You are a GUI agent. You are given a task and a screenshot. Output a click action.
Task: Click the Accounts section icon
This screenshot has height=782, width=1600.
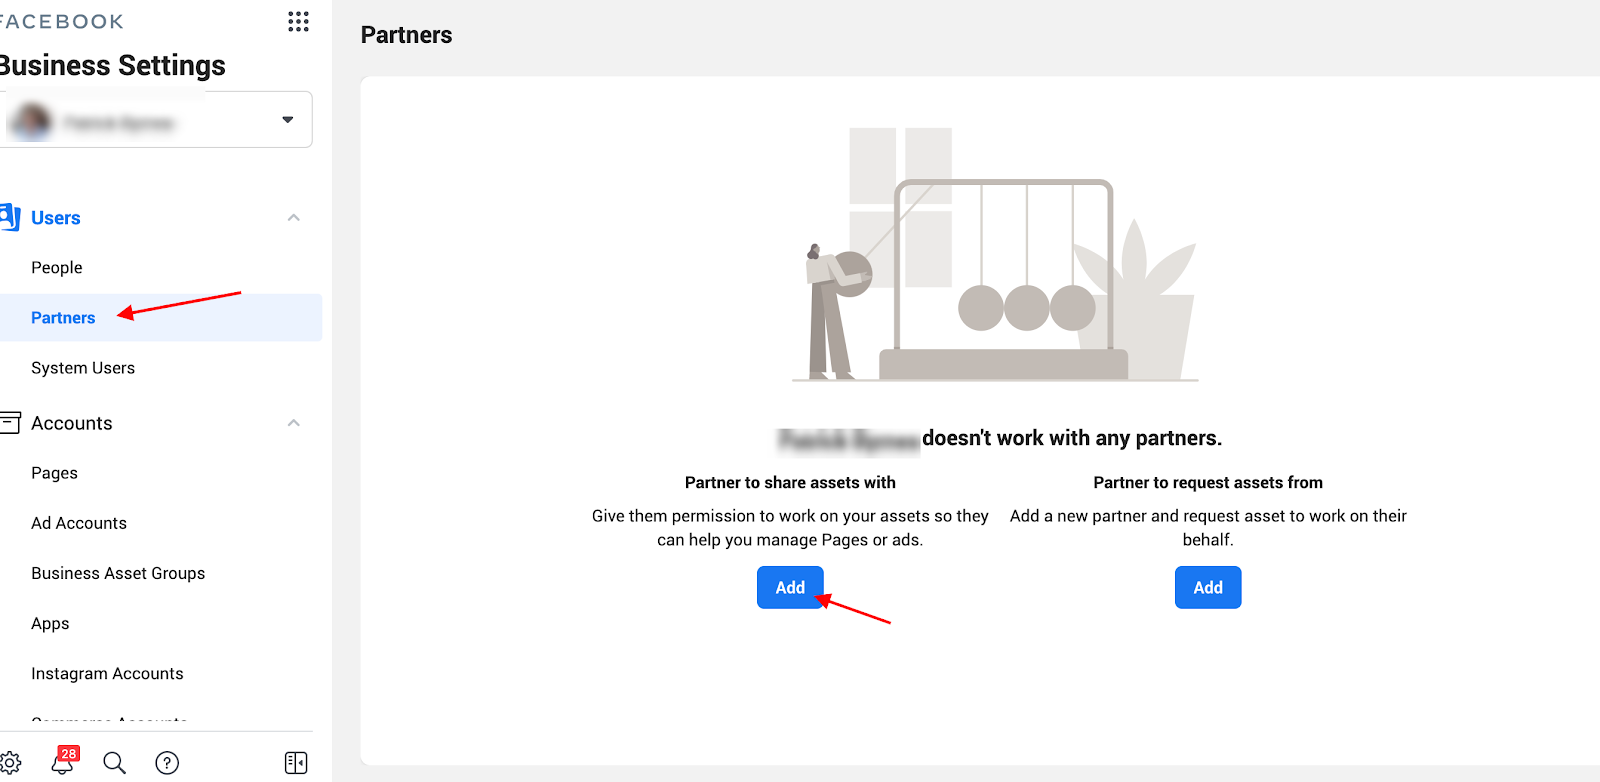(10, 423)
